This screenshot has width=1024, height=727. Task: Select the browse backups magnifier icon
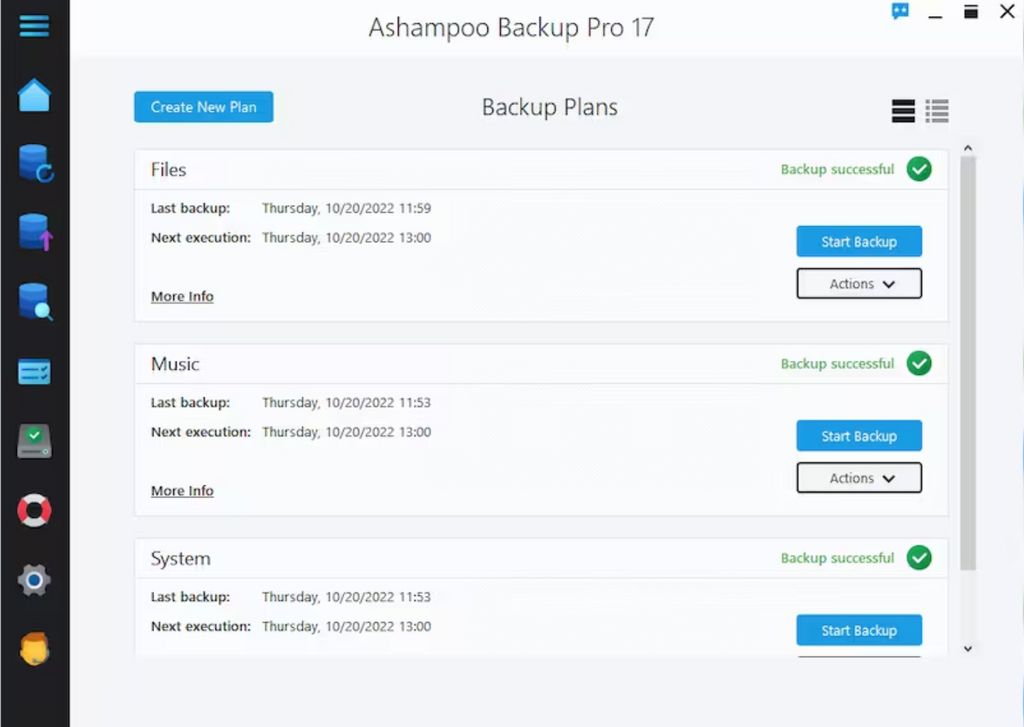click(x=34, y=302)
